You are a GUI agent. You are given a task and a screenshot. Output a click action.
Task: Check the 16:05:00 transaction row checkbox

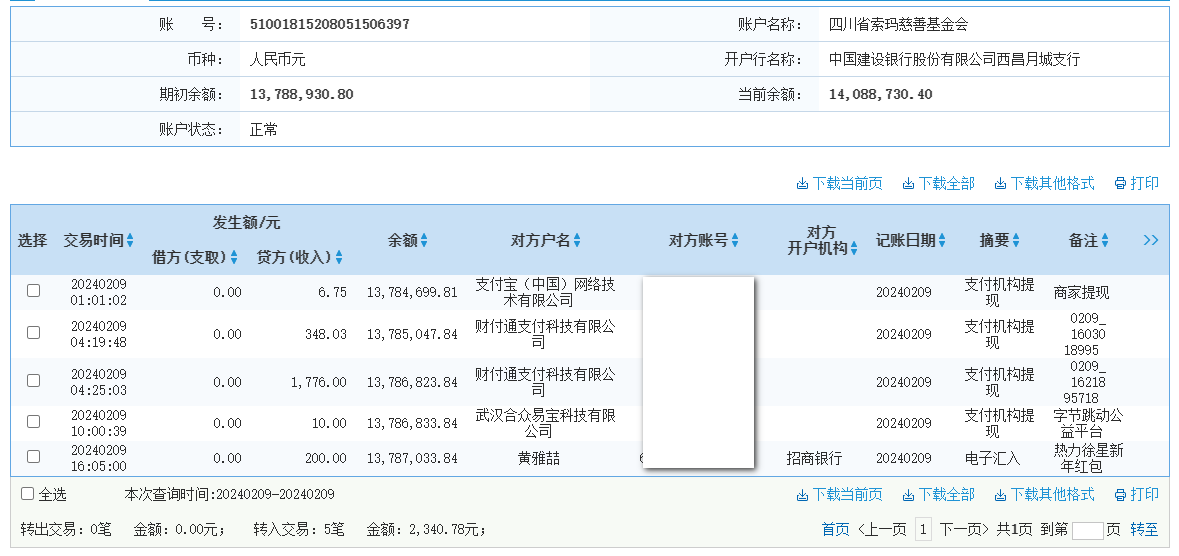(x=33, y=457)
